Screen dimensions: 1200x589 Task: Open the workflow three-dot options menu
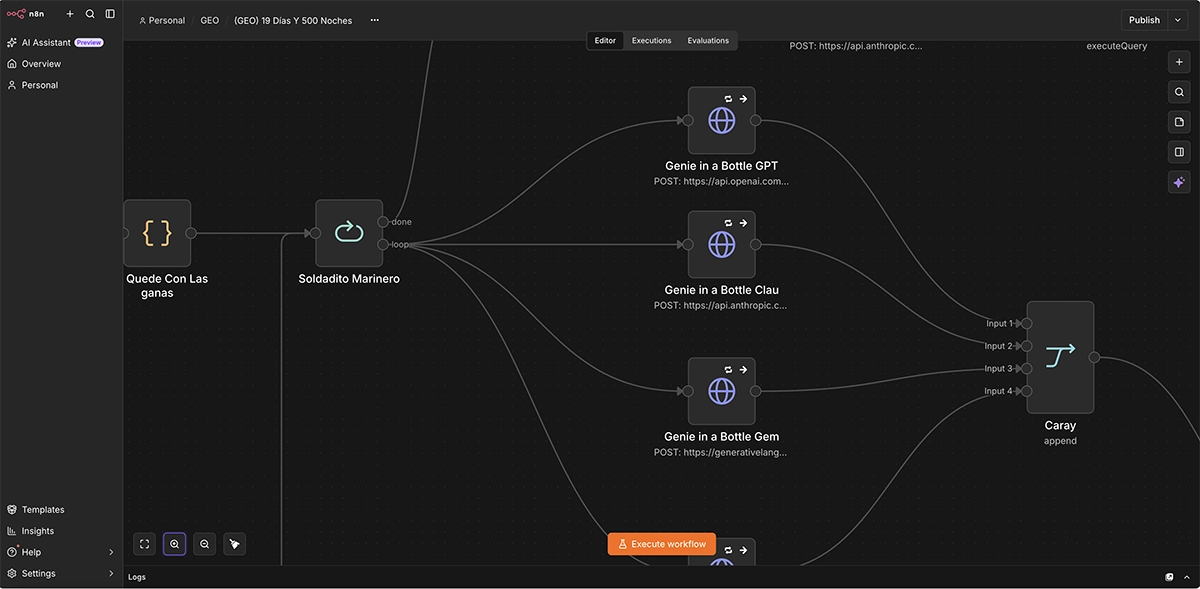click(375, 20)
